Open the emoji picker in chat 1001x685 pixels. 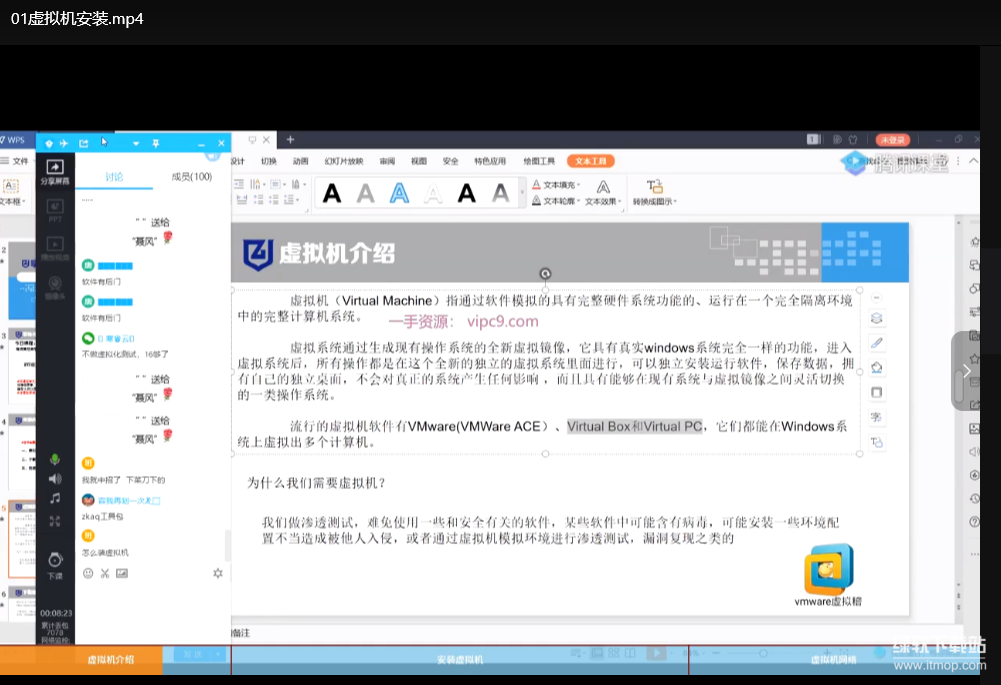[x=88, y=573]
